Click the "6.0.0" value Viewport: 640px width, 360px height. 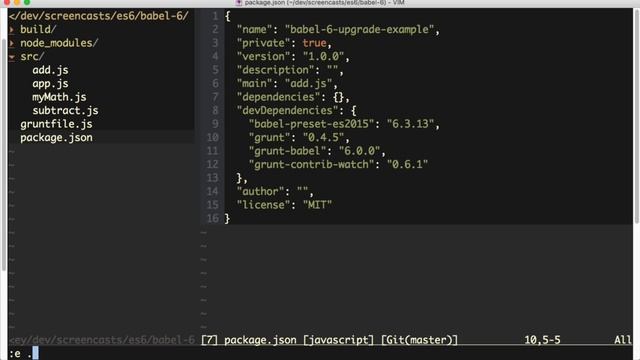point(360,151)
